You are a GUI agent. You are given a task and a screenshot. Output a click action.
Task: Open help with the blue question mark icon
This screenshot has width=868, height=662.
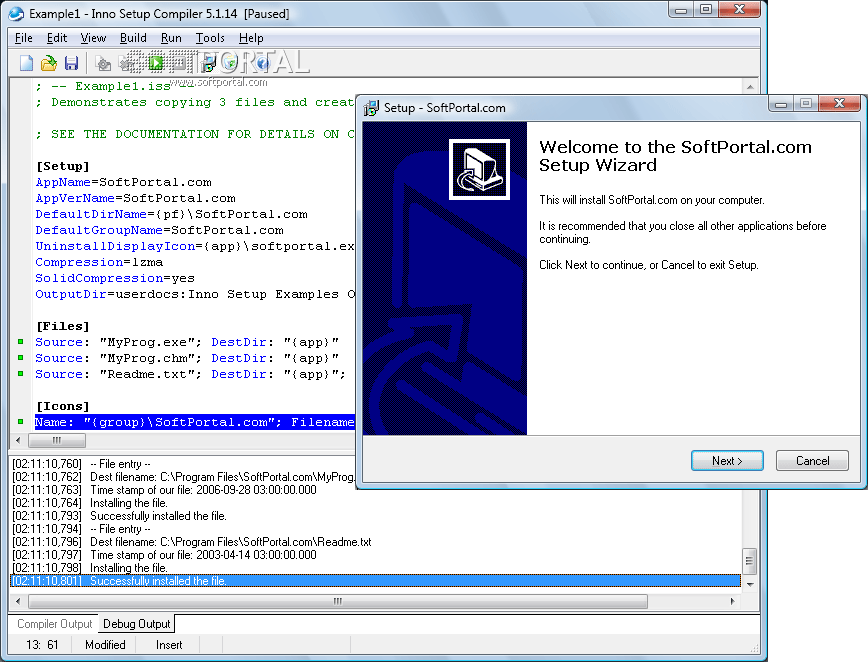point(262,63)
